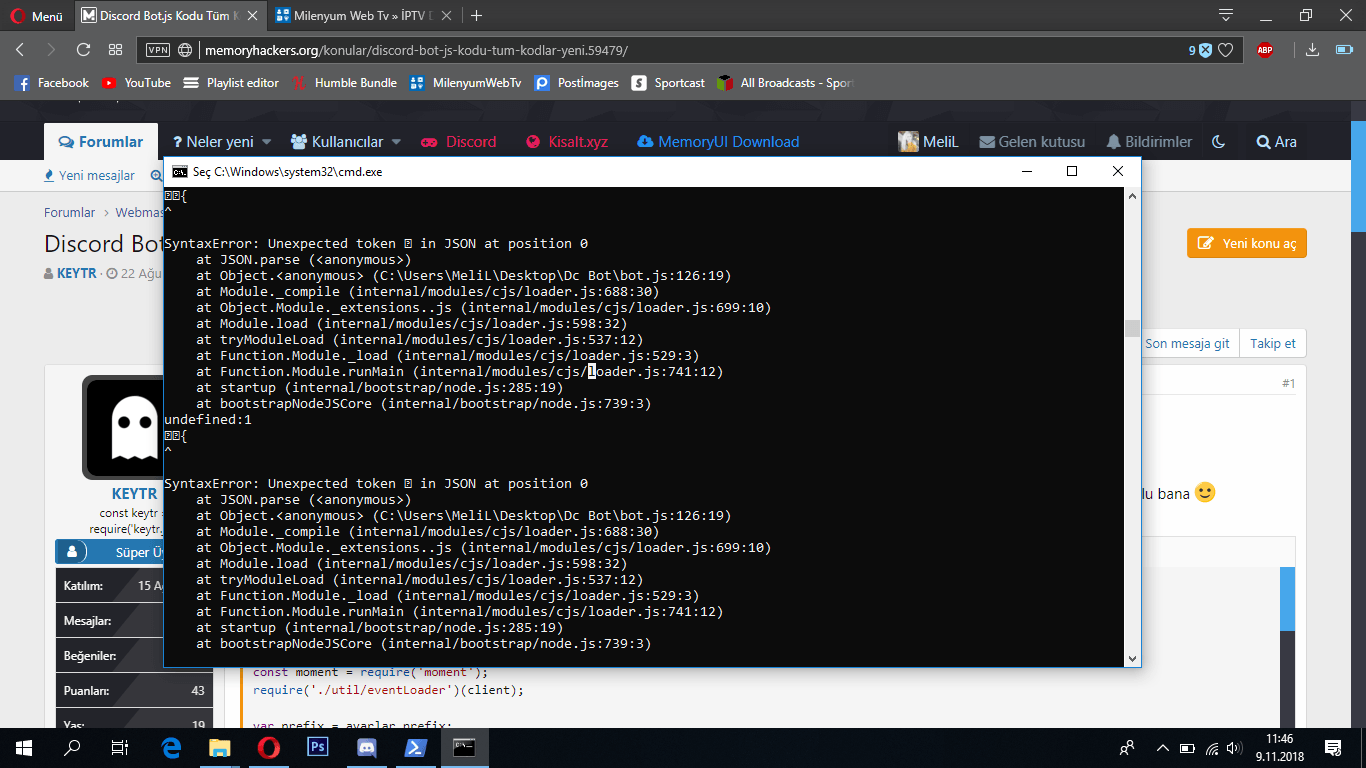
Task: Open the Kullanıcılar nav item
Action: 336,142
